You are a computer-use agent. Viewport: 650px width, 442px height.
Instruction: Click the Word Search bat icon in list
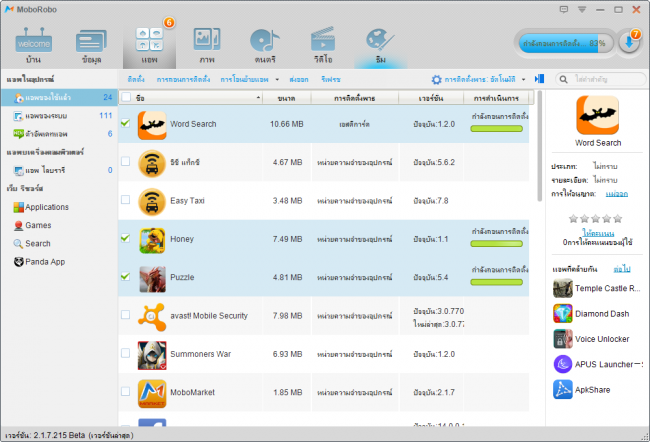152,125
